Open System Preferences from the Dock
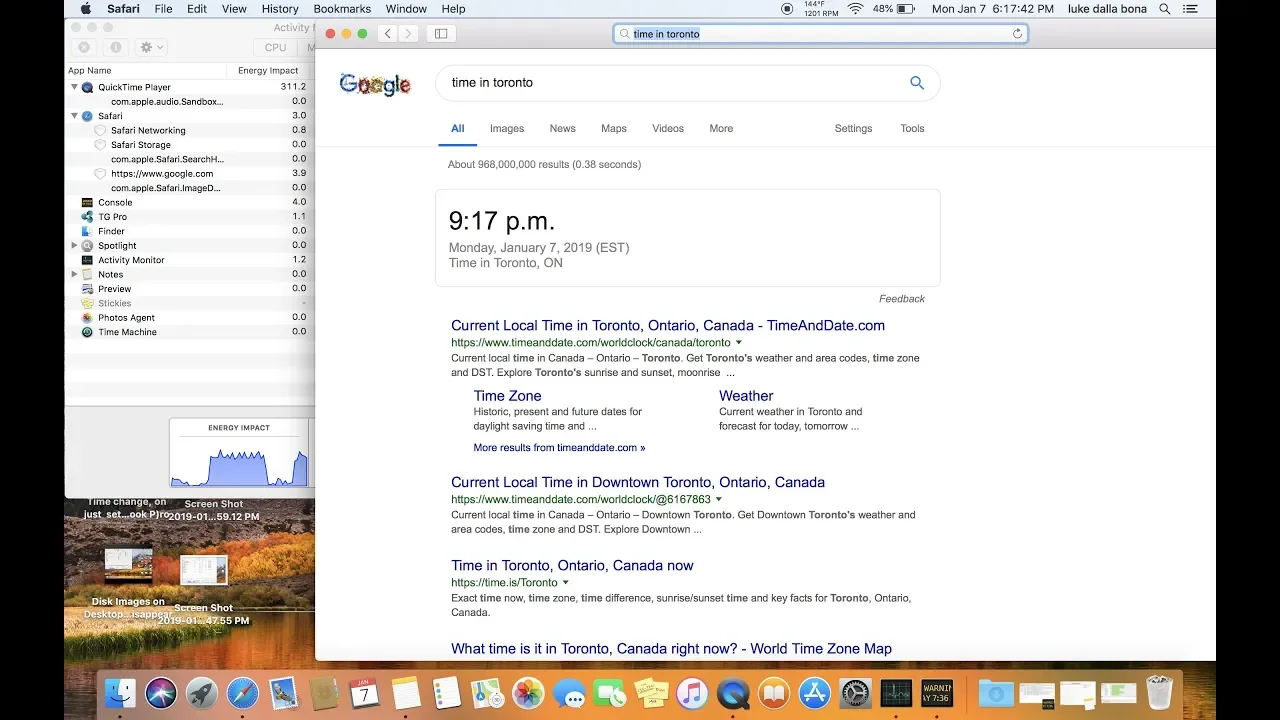1280x720 pixels. [855, 693]
